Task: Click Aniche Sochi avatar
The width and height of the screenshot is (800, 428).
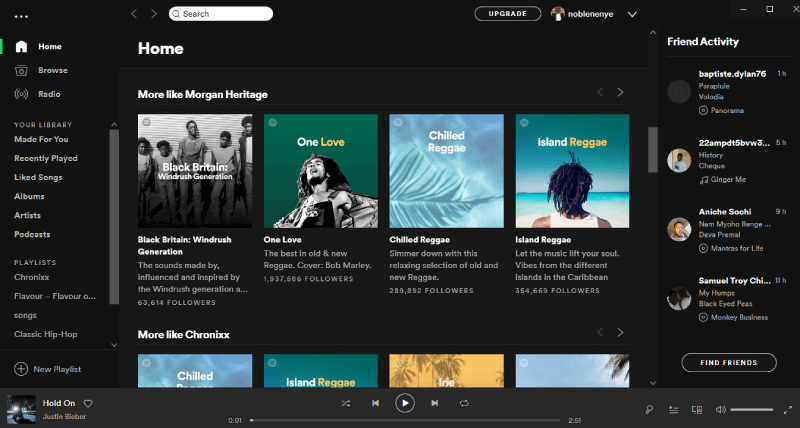Action: 679,230
